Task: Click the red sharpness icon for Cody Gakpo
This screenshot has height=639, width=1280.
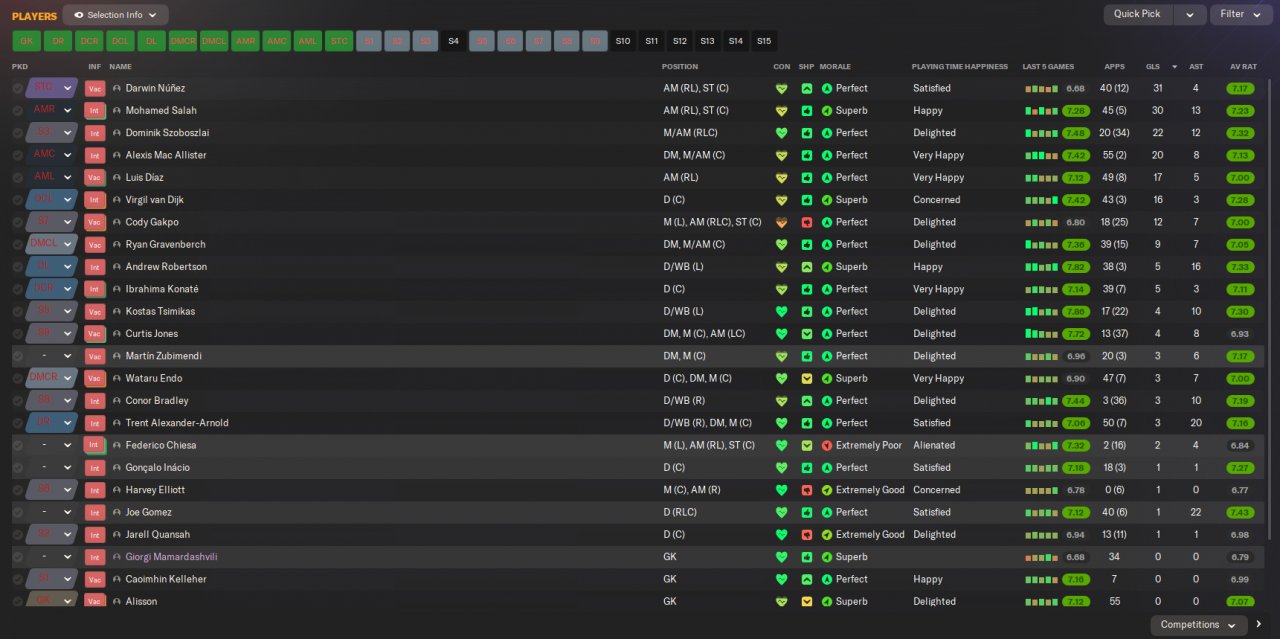Action: pyautogui.click(x=806, y=222)
